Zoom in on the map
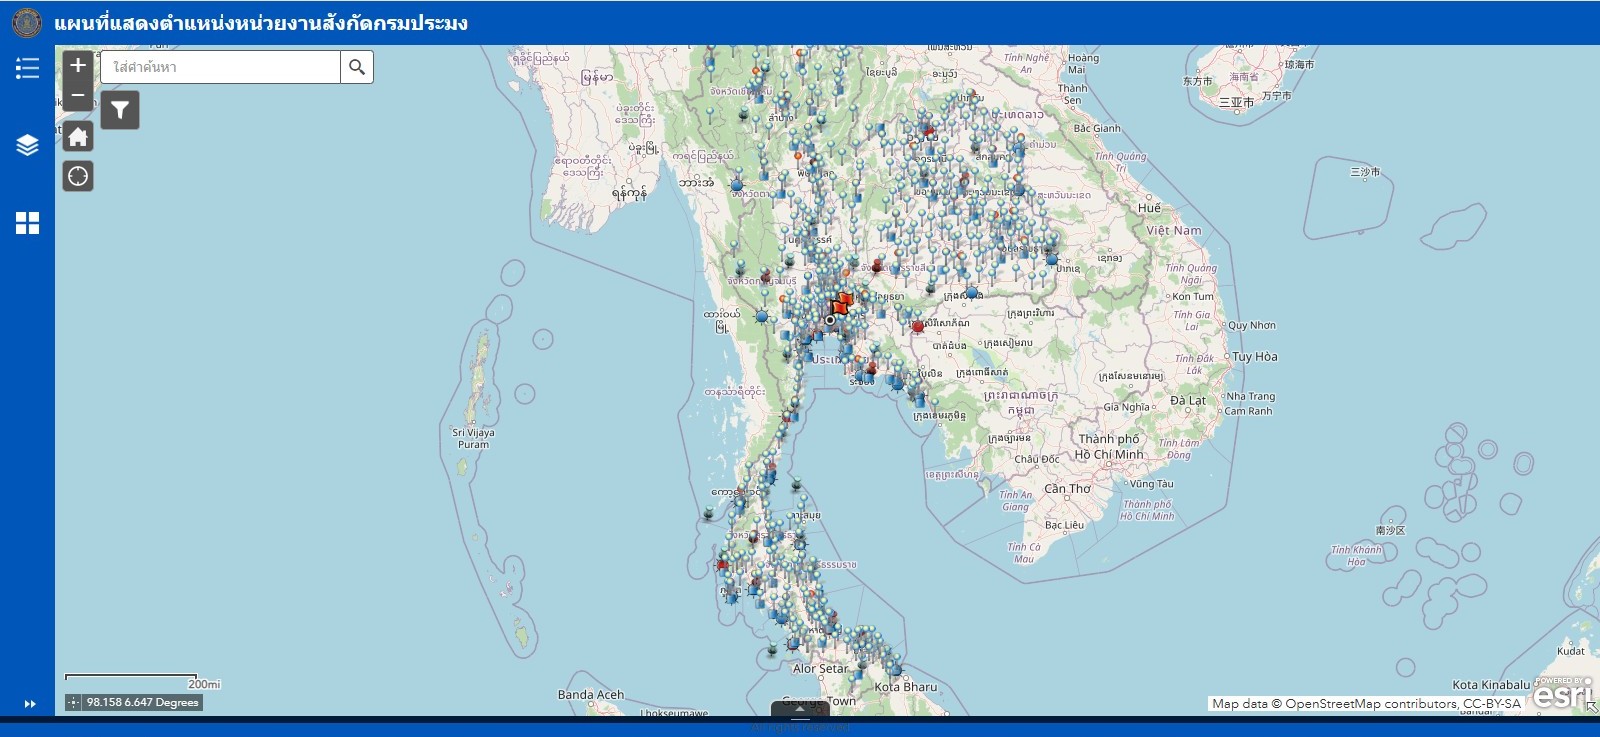The height and width of the screenshot is (737, 1600). [x=78, y=65]
